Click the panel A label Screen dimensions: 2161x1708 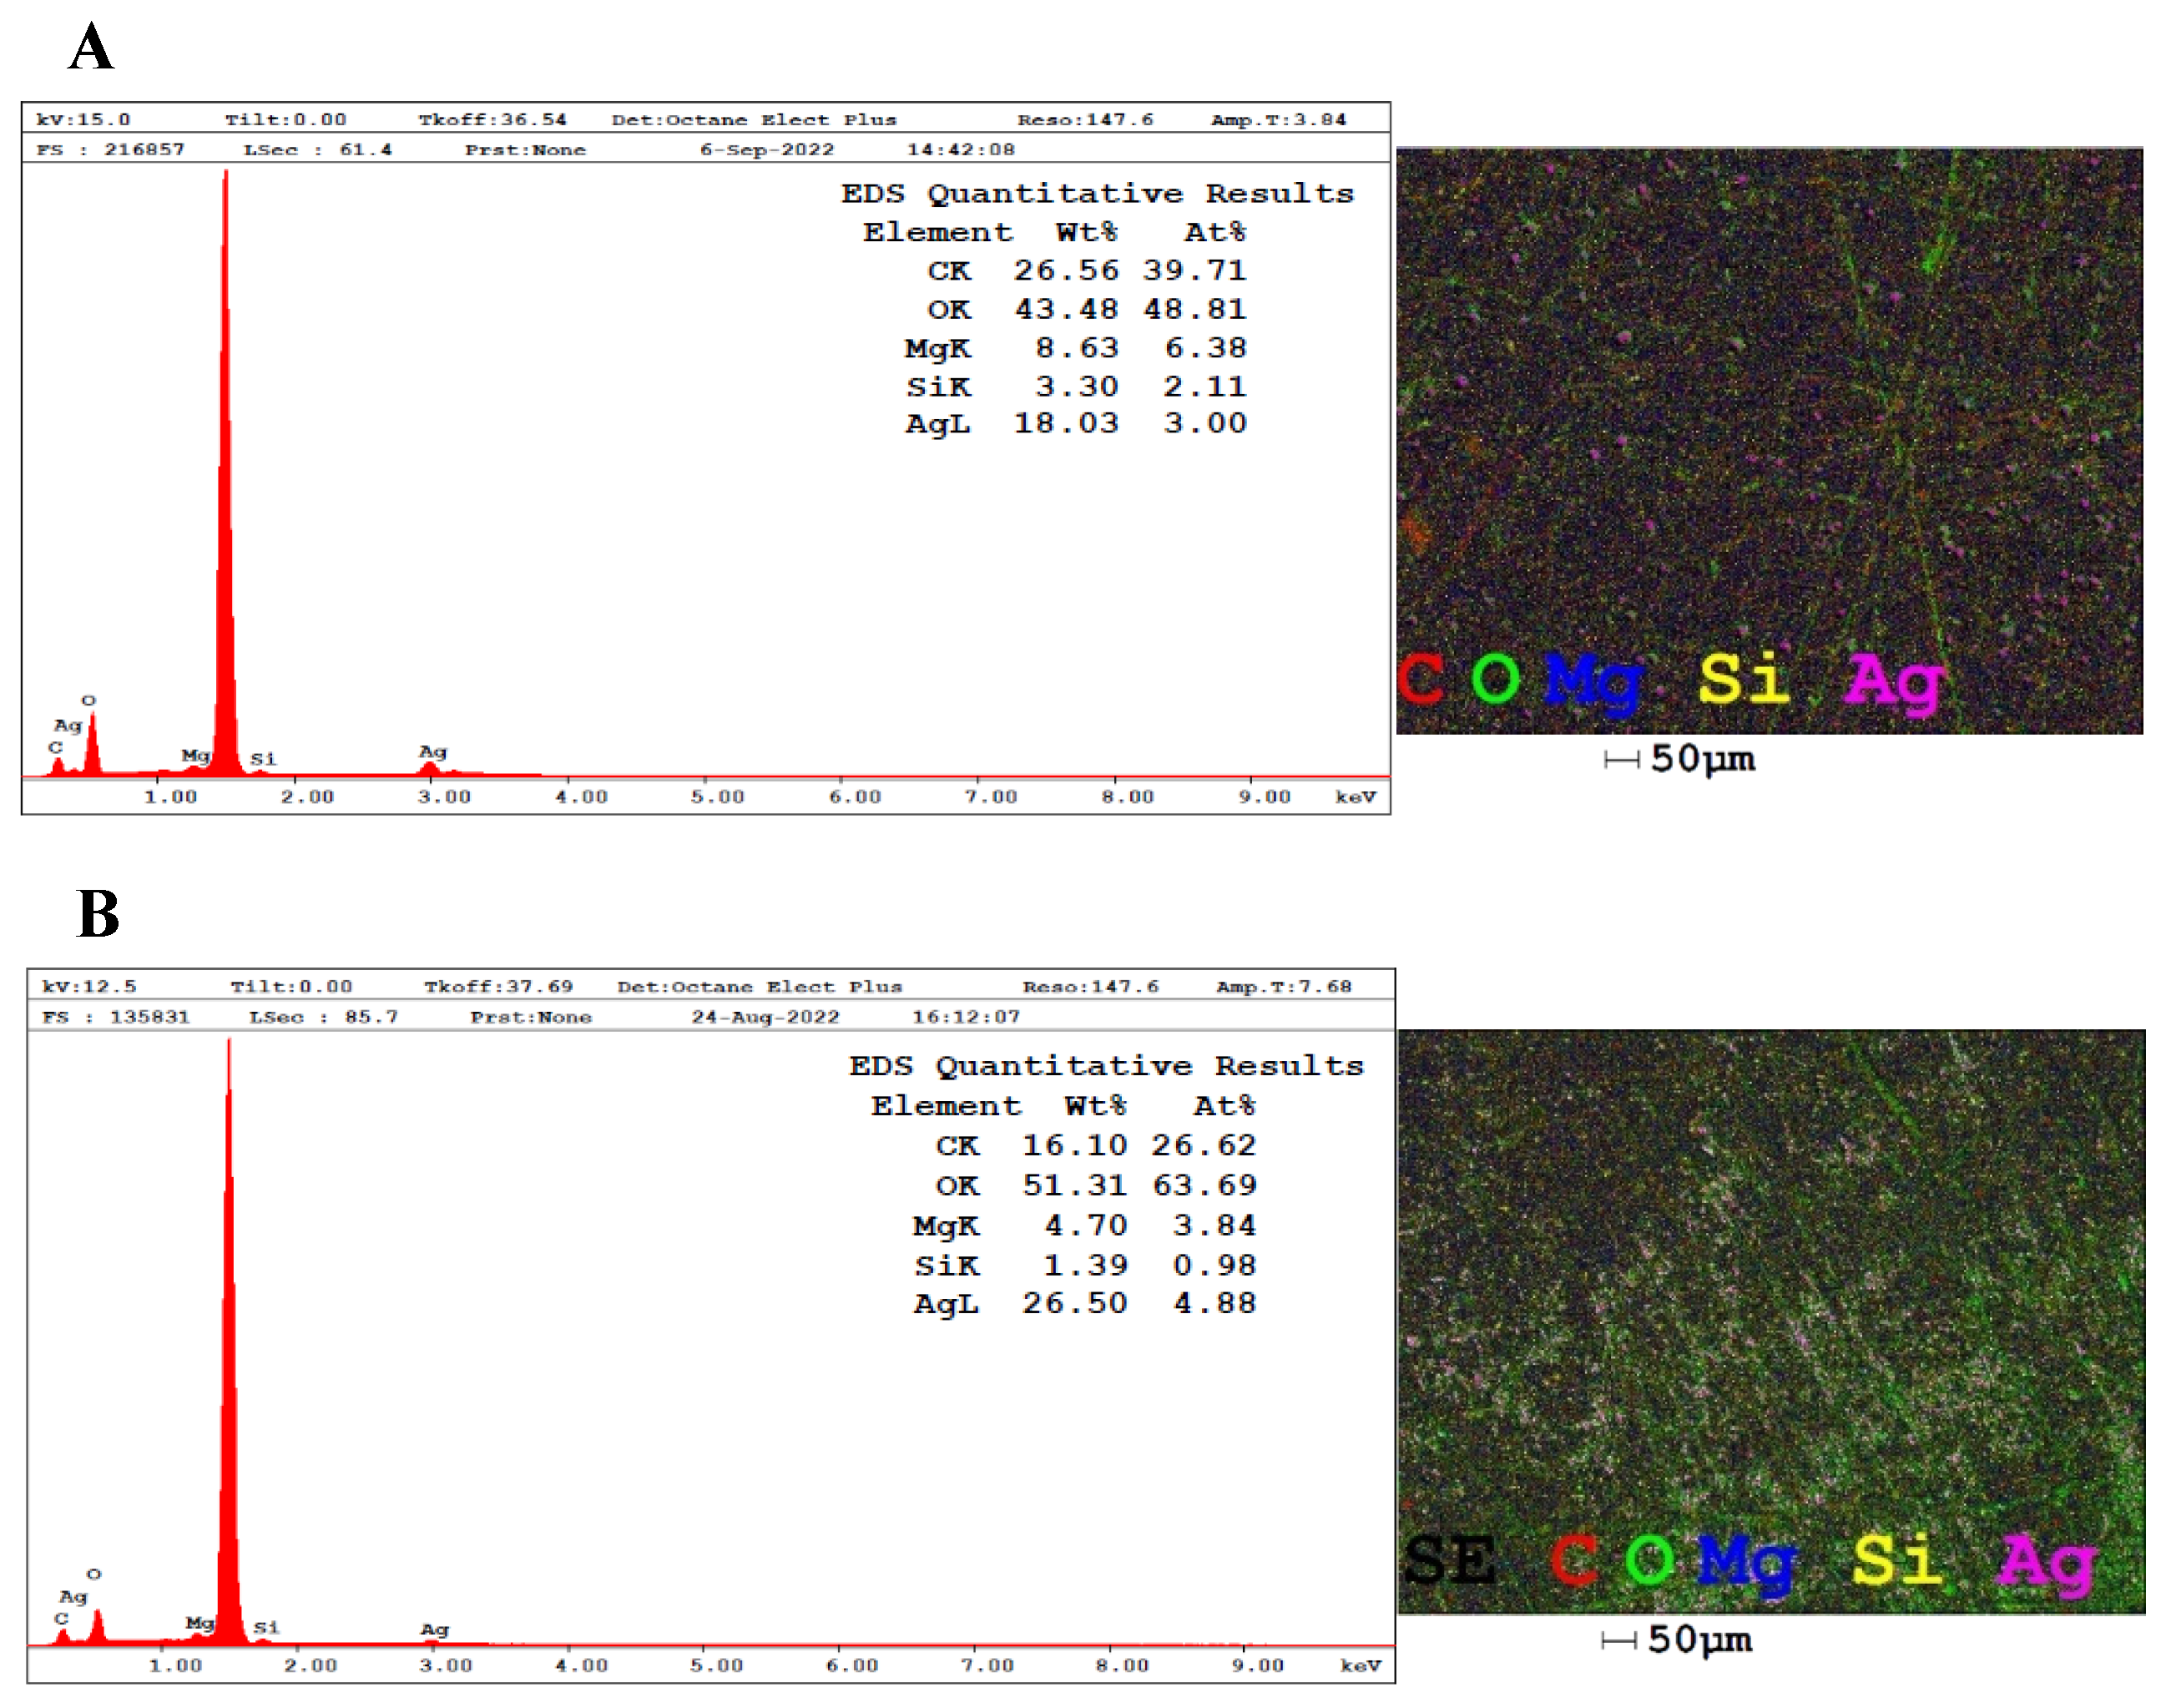tap(91, 47)
